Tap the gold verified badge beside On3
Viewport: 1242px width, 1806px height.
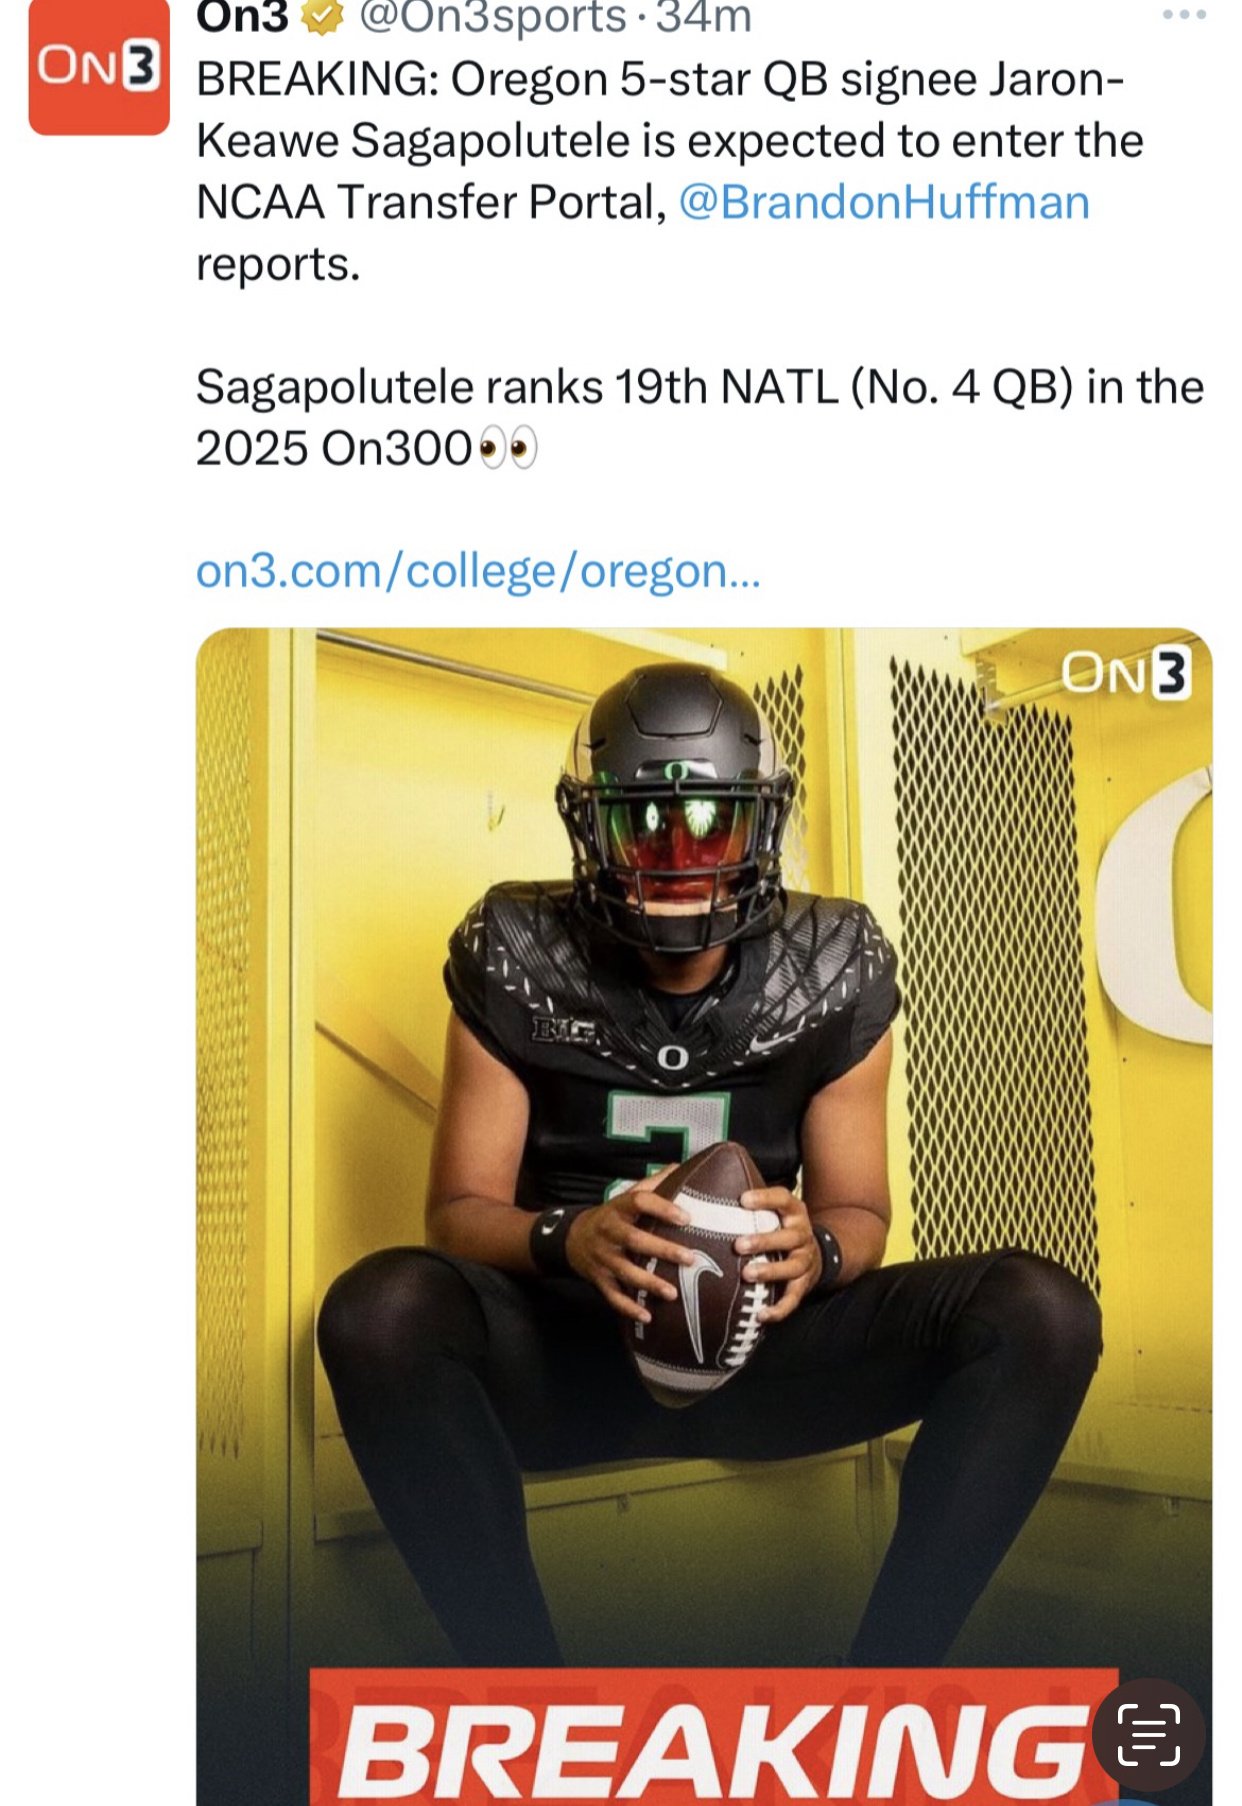click(322, 17)
